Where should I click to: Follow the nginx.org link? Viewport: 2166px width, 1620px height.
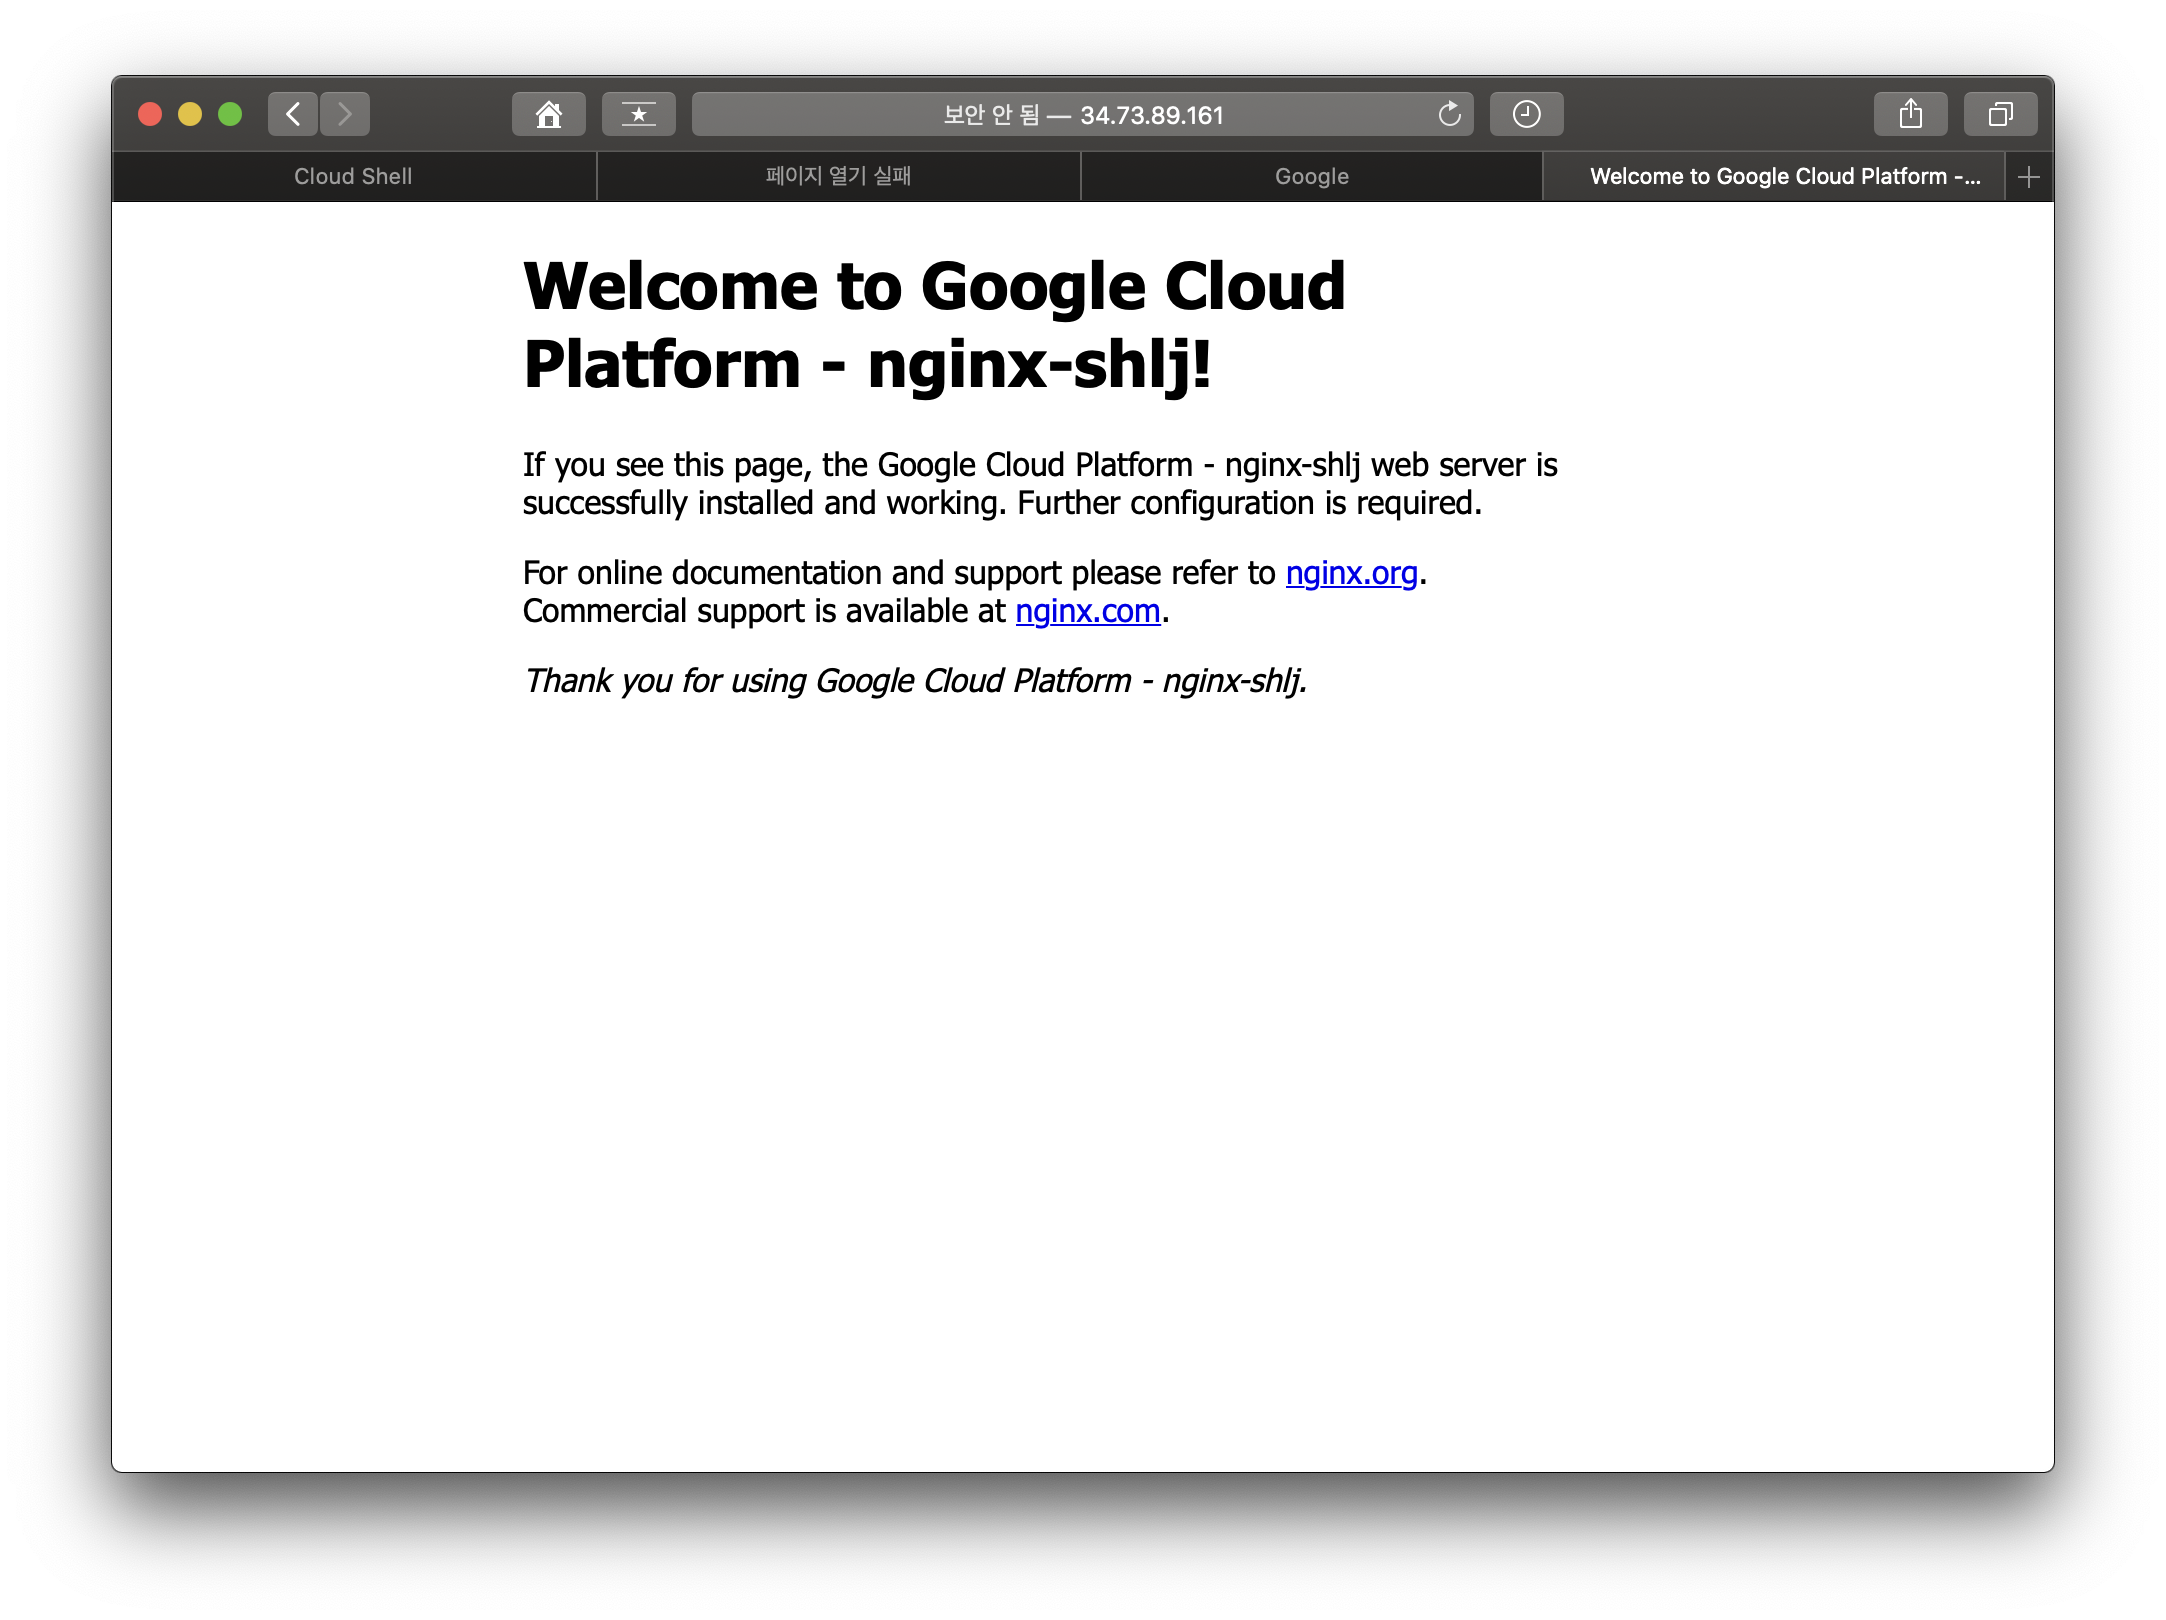pyautogui.click(x=1351, y=573)
